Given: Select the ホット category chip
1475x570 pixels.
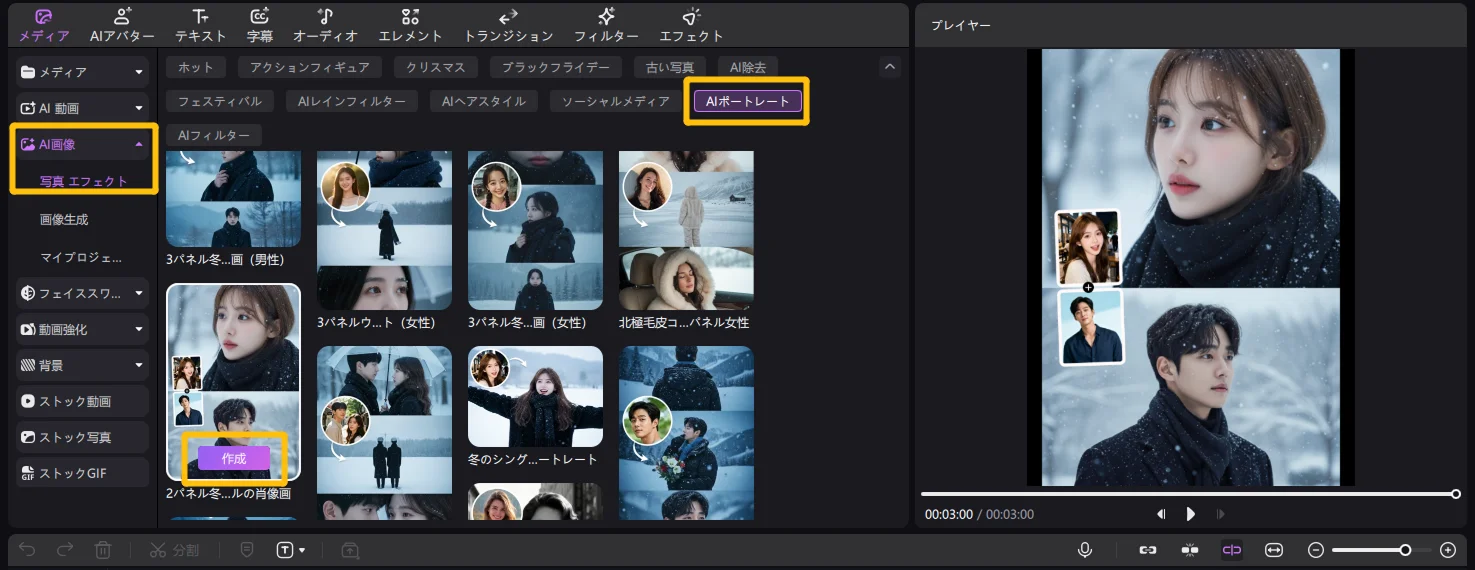Looking at the screenshot, I should click(x=196, y=67).
